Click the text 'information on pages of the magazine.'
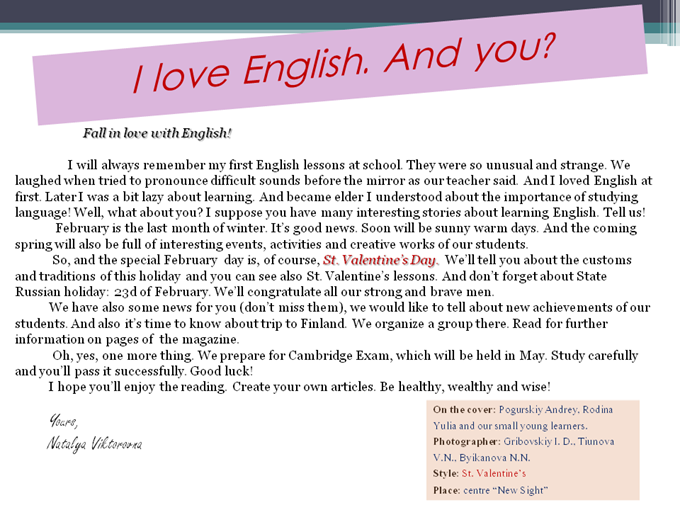 pos(127,339)
